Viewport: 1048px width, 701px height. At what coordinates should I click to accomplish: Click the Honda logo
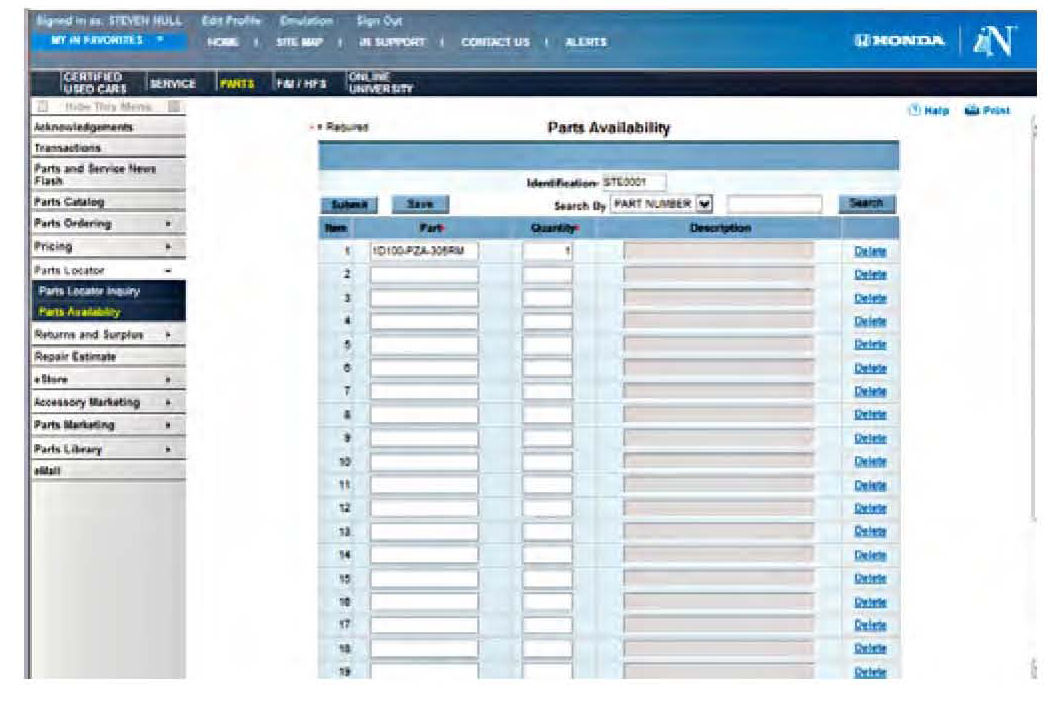point(896,41)
